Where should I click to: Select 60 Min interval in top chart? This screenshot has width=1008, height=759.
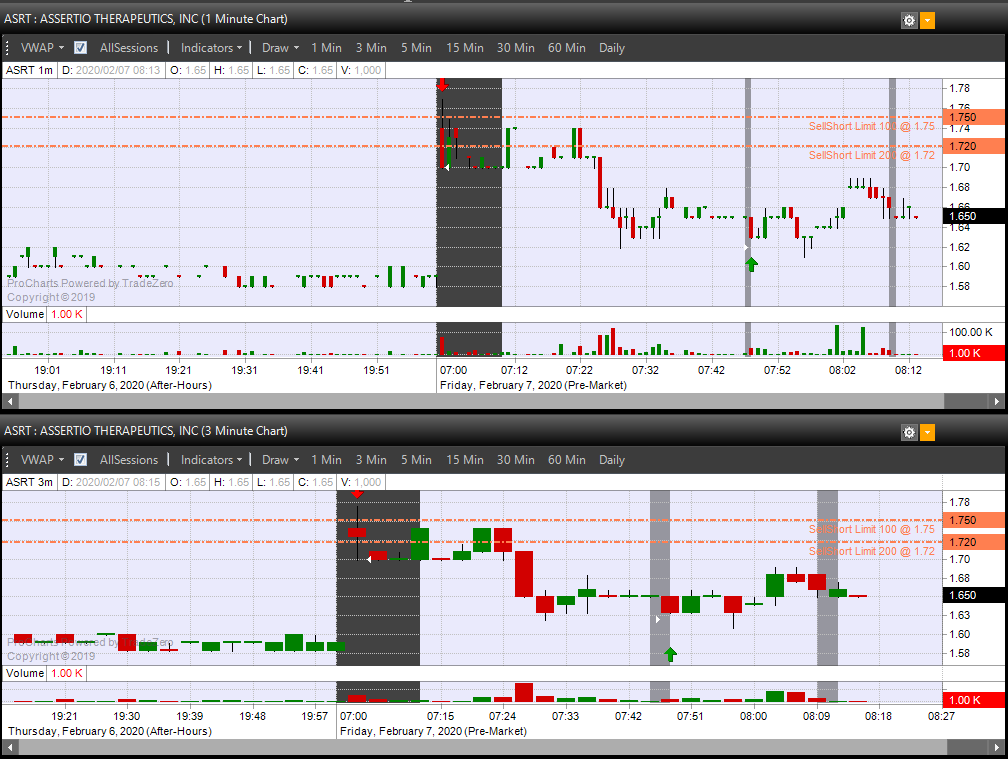[x=567, y=48]
